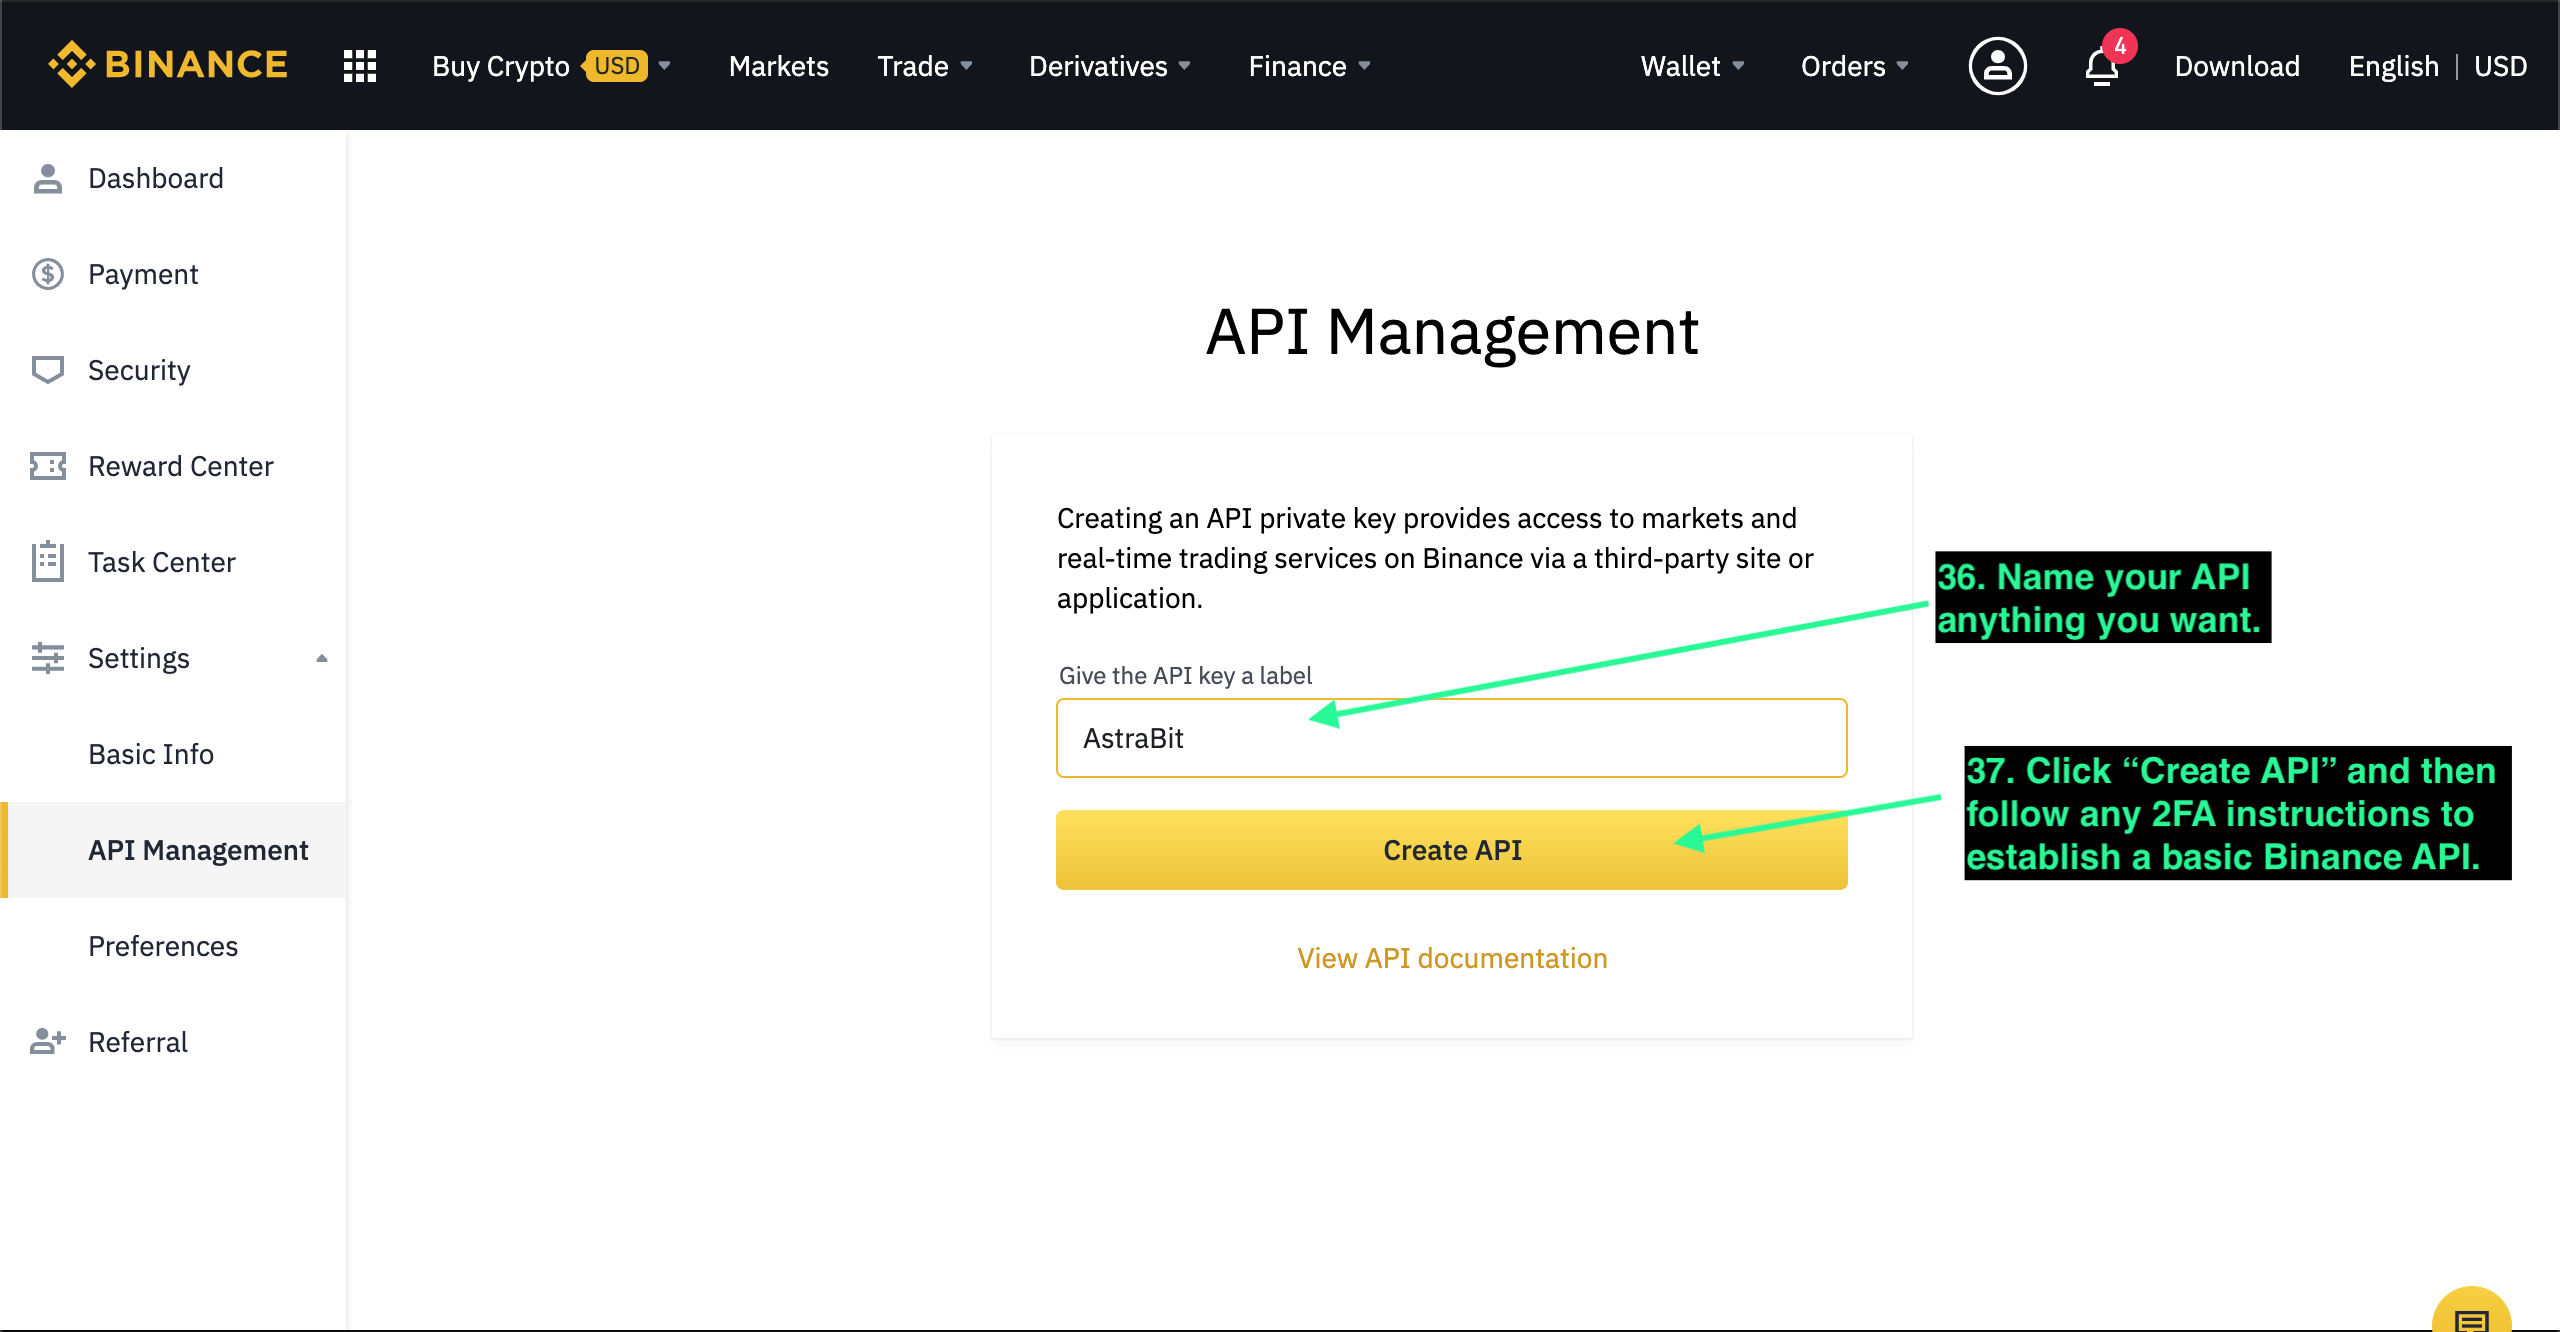The height and width of the screenshot is (1332, 2560).
Task: Click the Create API button
Action: (1451, 850)
